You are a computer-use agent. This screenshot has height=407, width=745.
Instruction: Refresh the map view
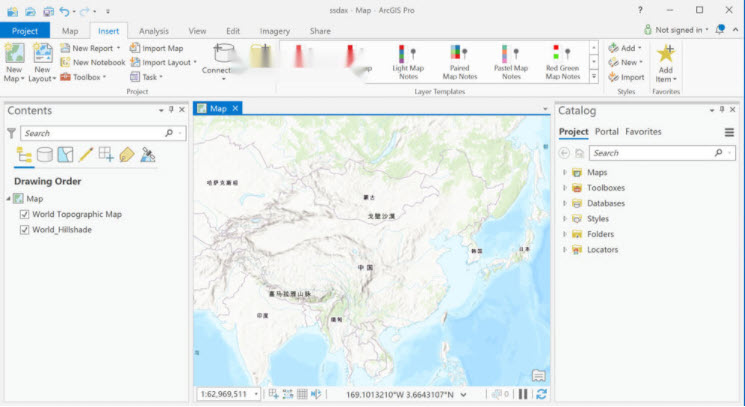(x=541, y=394)
